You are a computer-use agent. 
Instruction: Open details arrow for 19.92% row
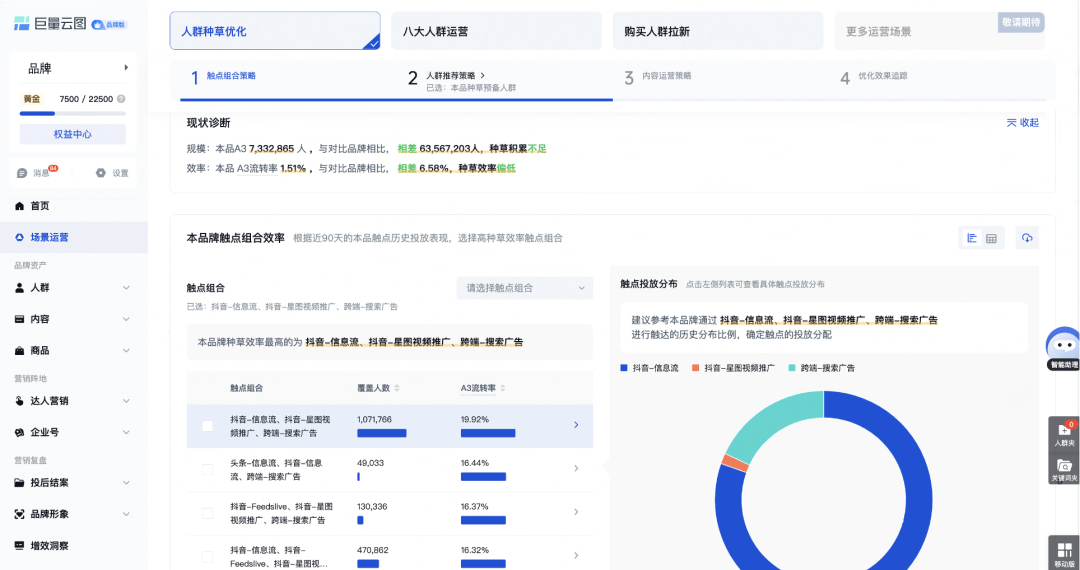pos(577,425)
